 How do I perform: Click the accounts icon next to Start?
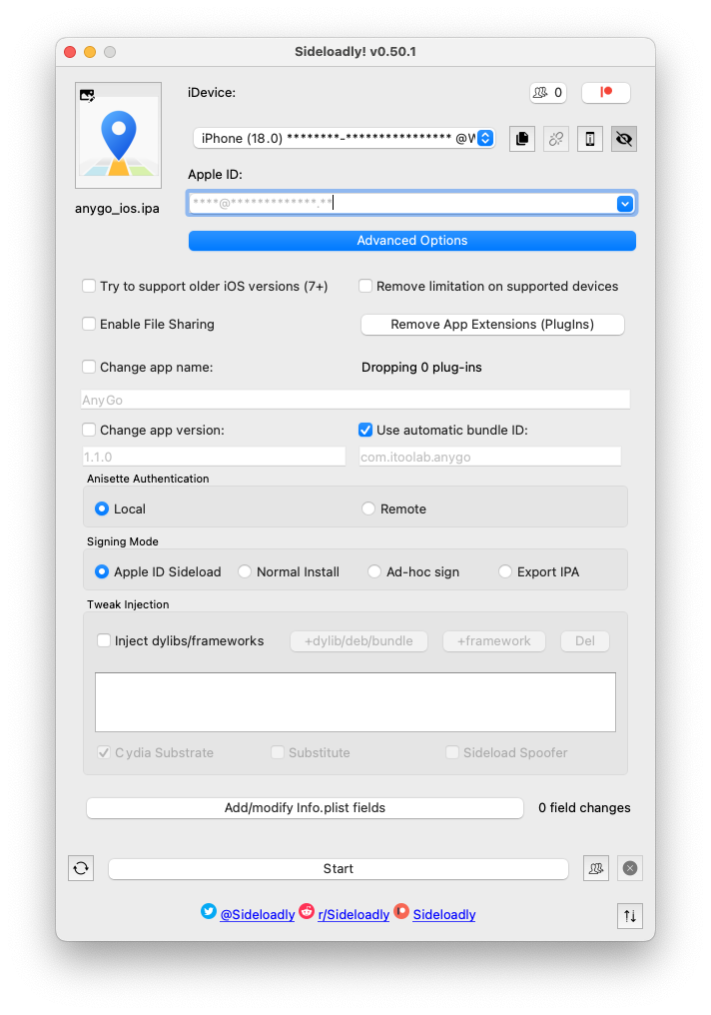tap(596, 868)
